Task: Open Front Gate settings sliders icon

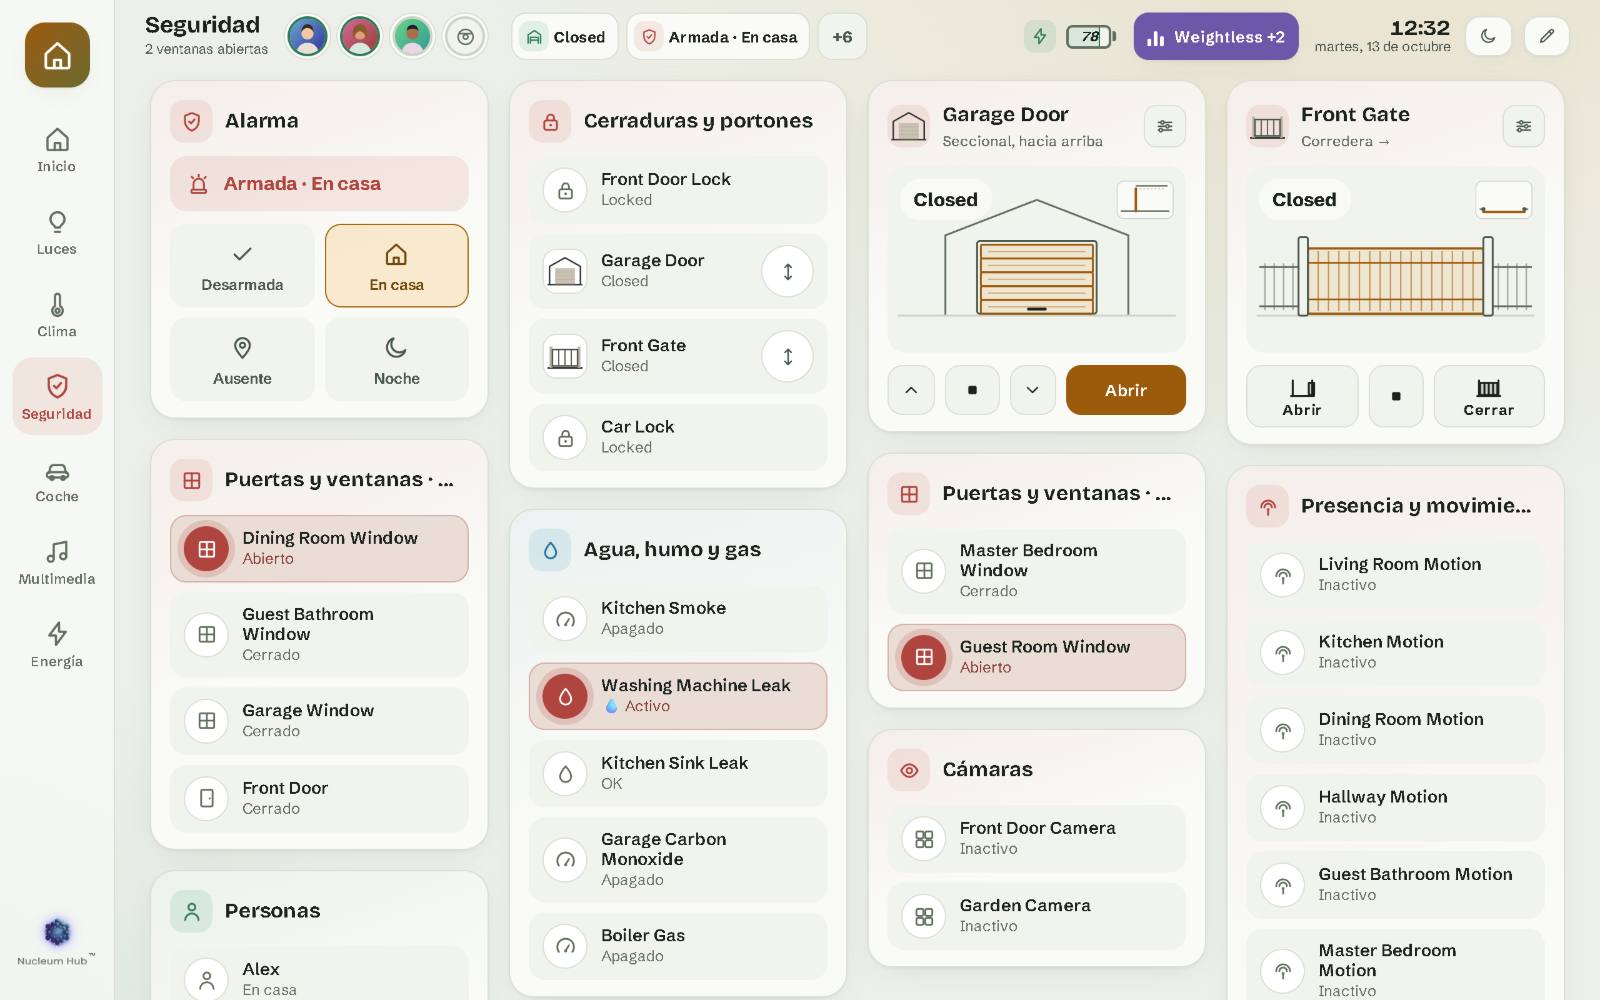Action: click(x=1523, y=126)
